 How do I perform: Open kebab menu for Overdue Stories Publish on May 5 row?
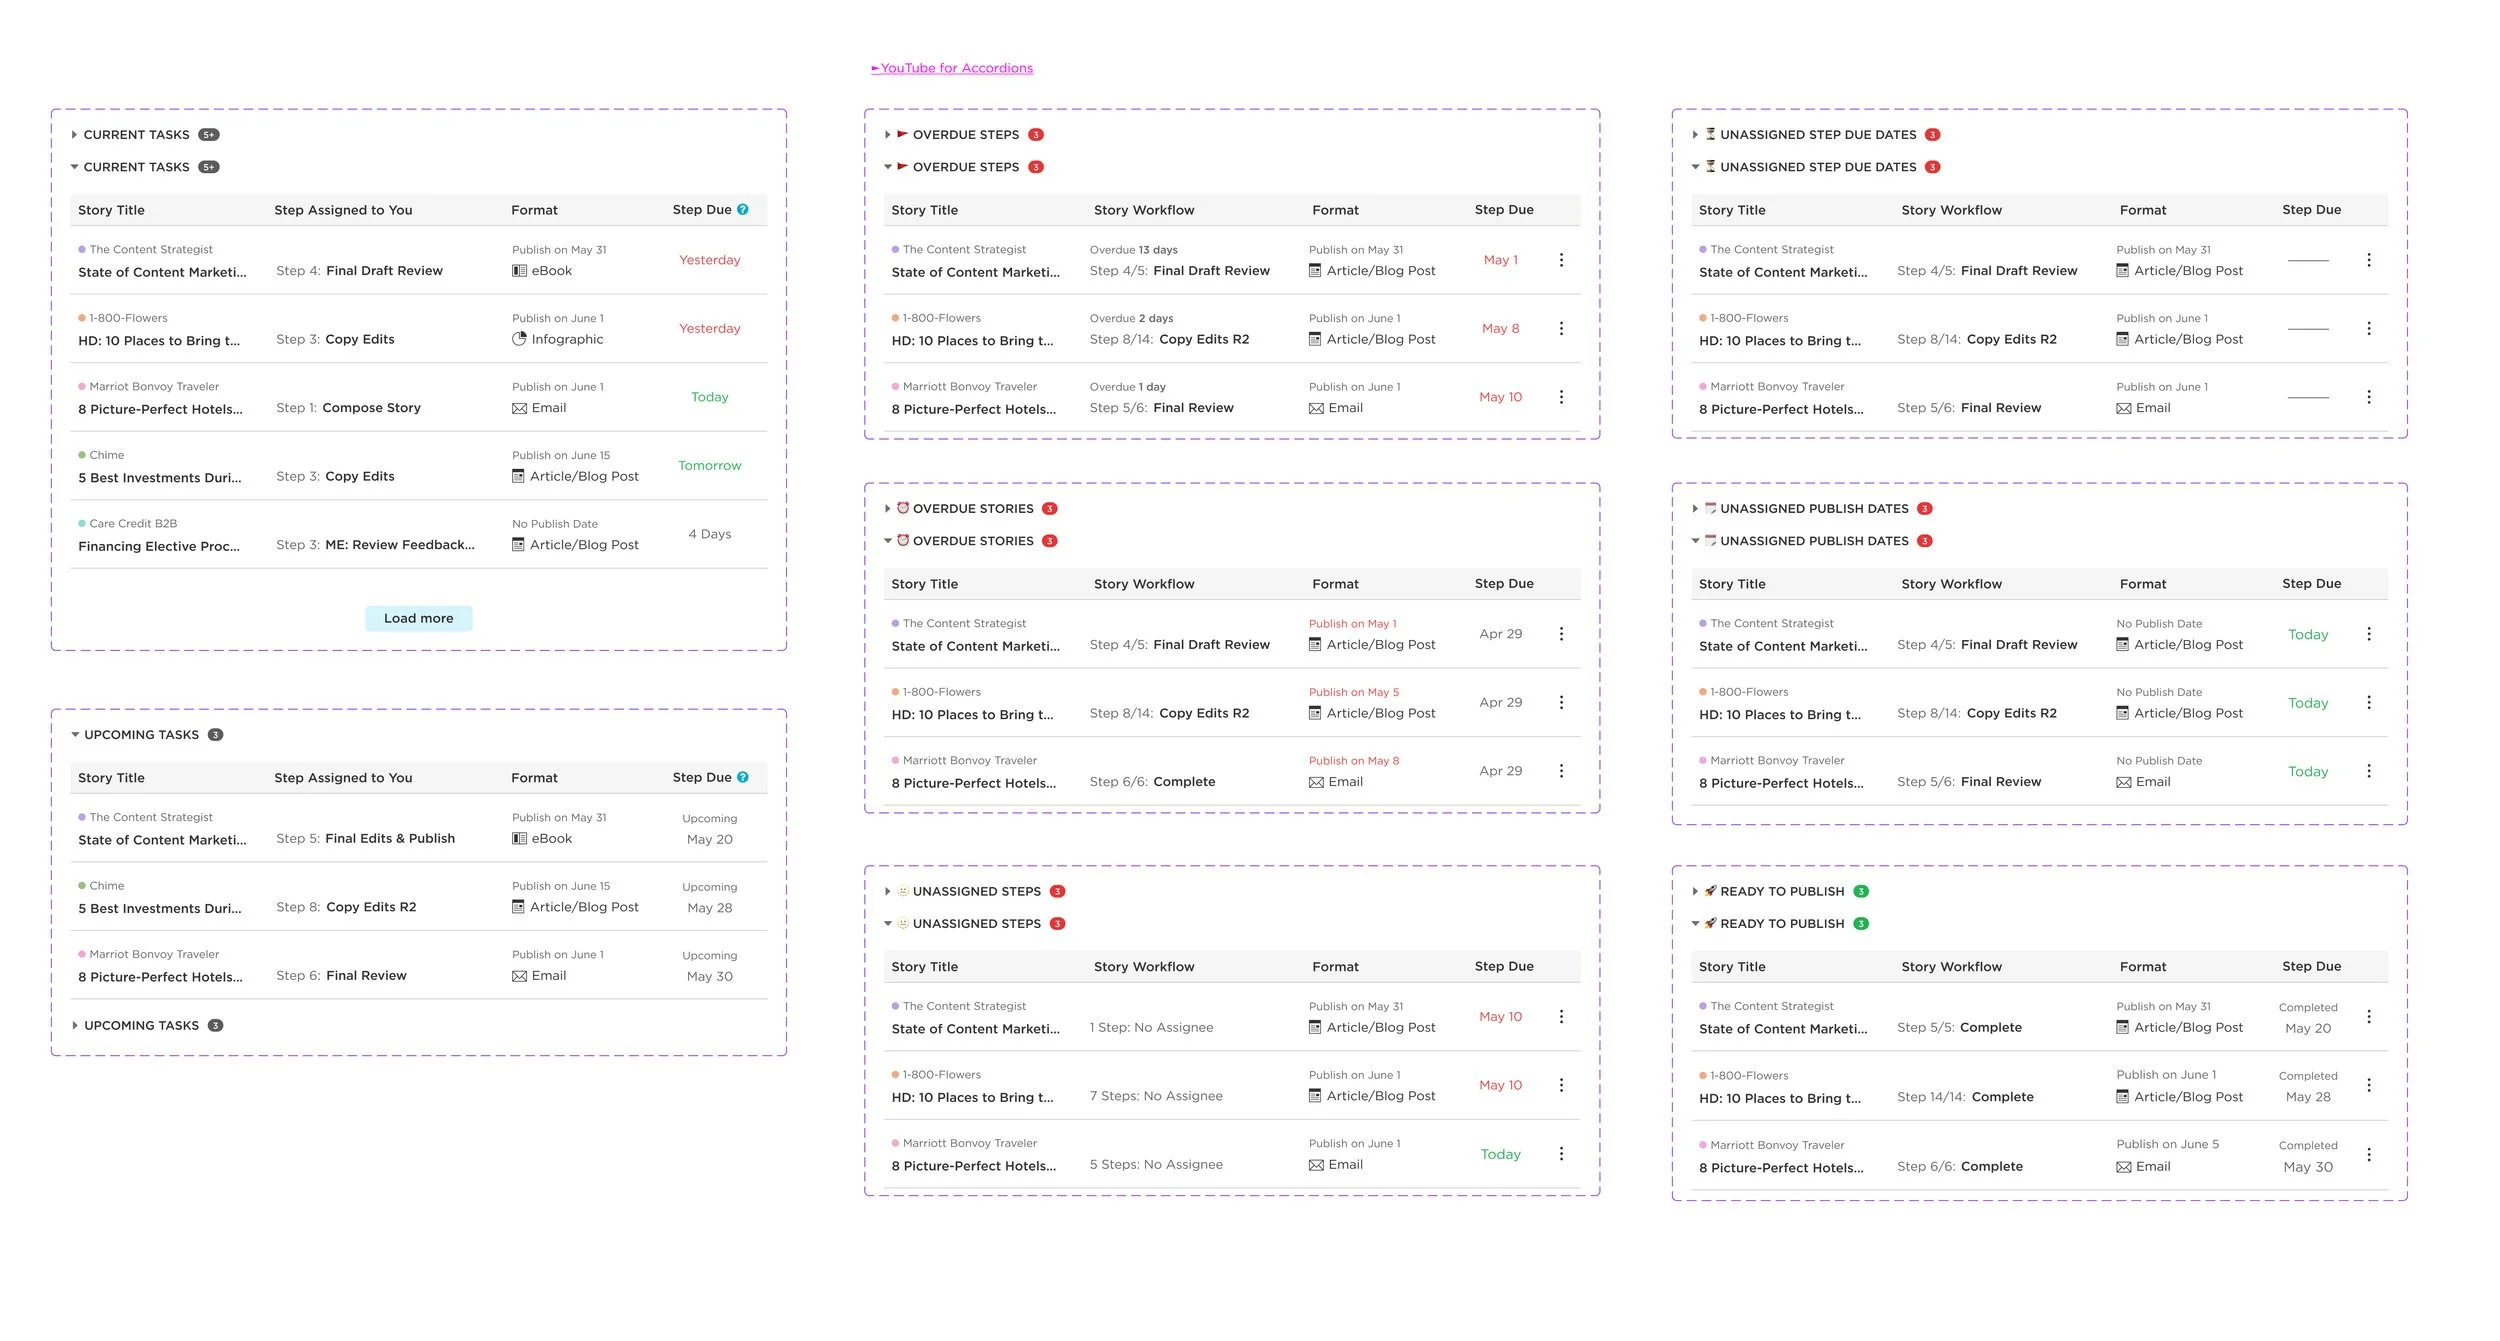1561,702
